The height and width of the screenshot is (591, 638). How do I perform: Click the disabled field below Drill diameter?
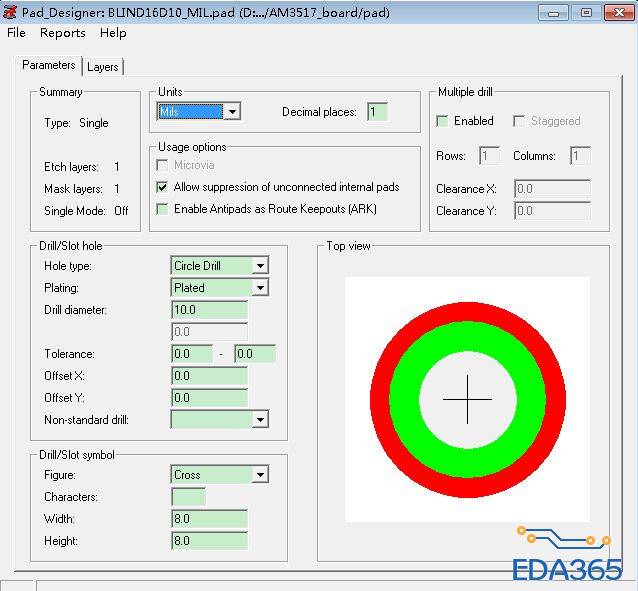pos(210,332)
